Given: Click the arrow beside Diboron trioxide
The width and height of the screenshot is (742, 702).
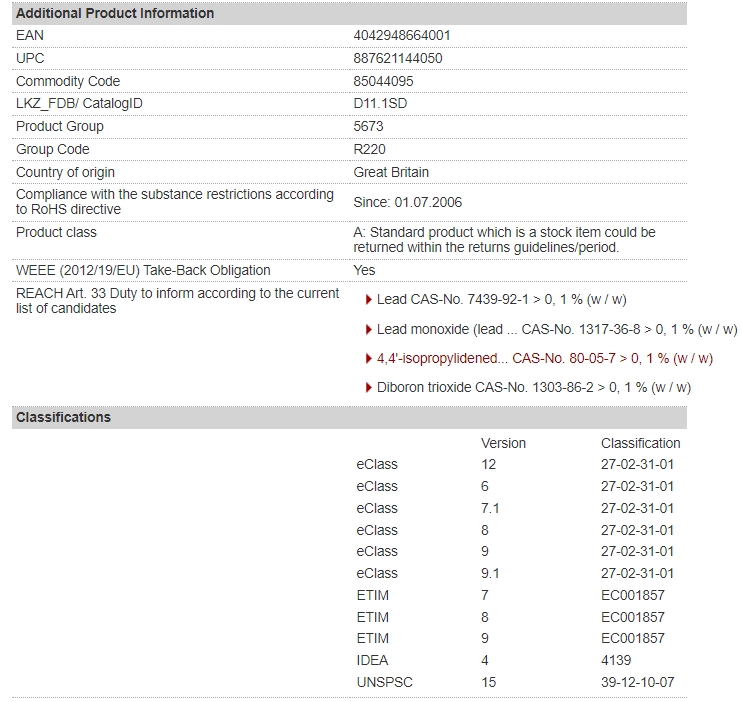Looking at the screenshot, I should 369,388.
